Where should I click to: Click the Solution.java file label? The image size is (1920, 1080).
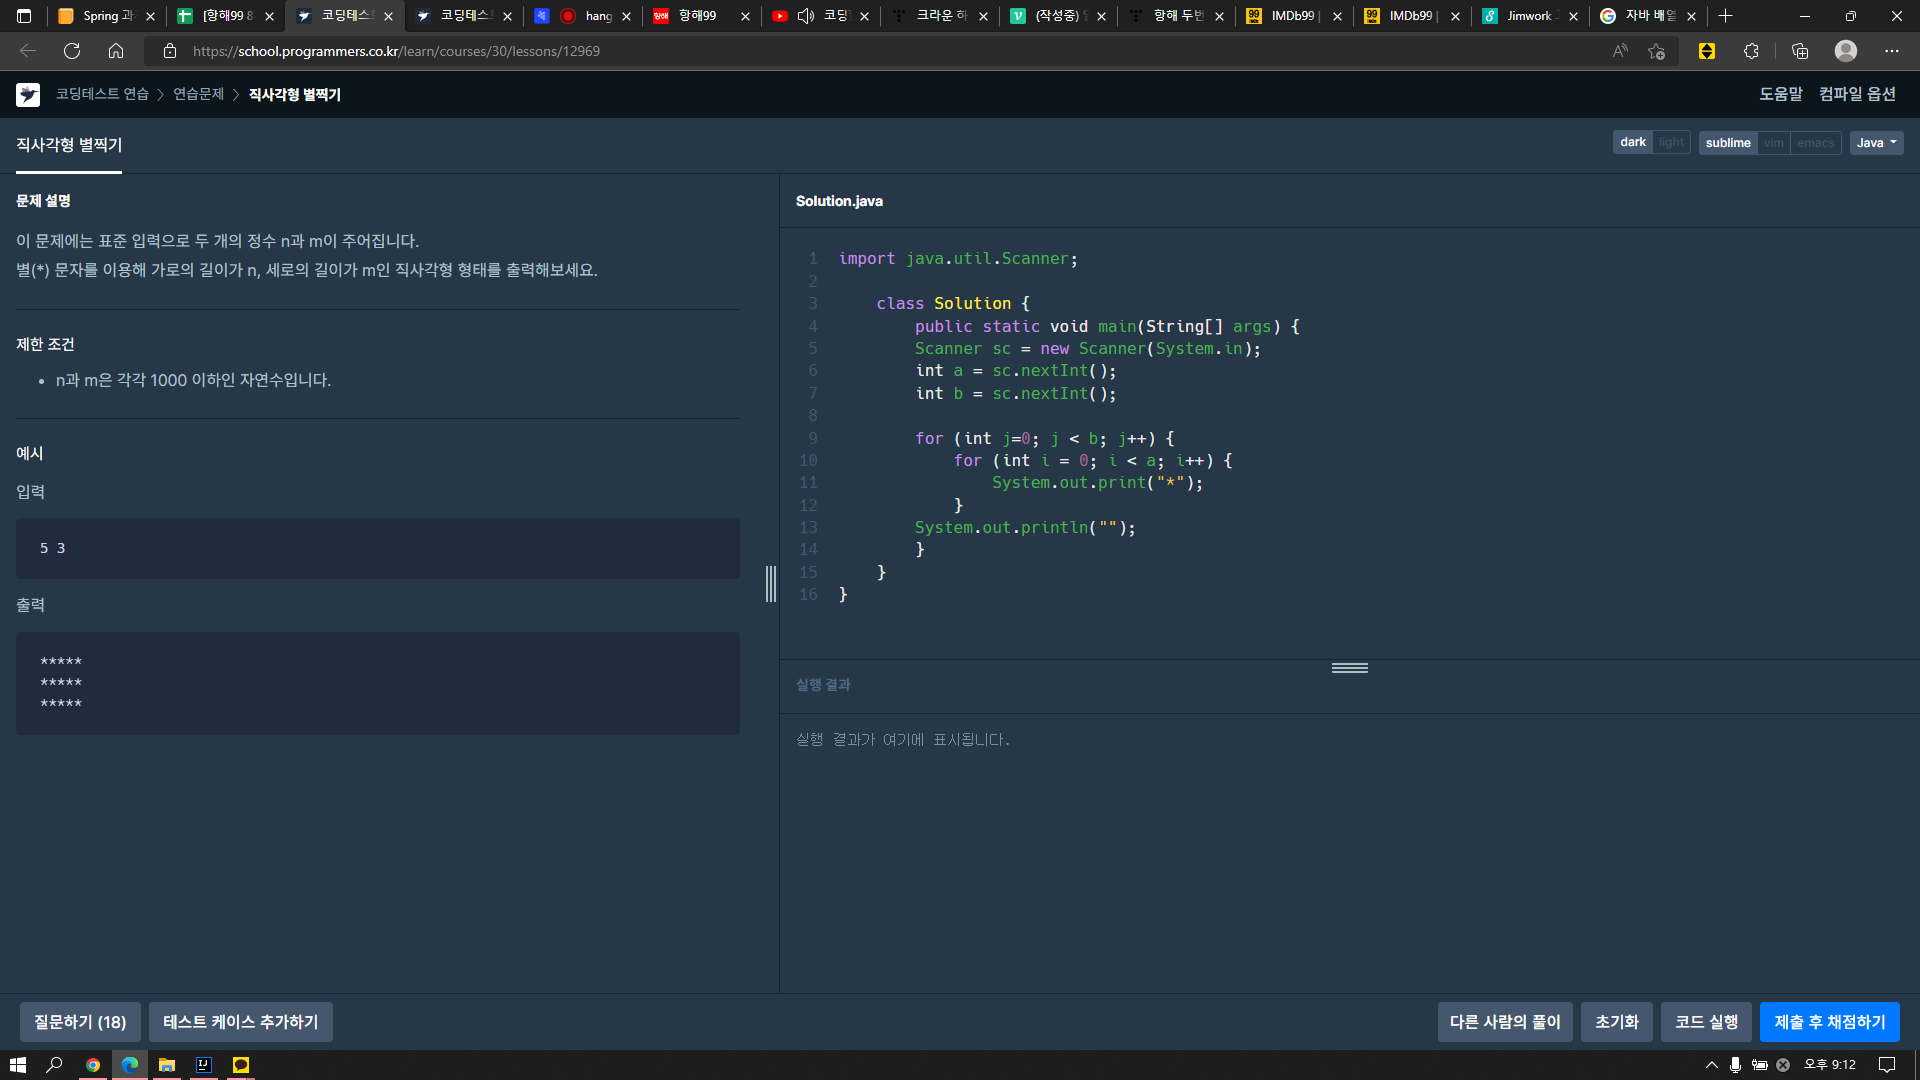point(839,201)
